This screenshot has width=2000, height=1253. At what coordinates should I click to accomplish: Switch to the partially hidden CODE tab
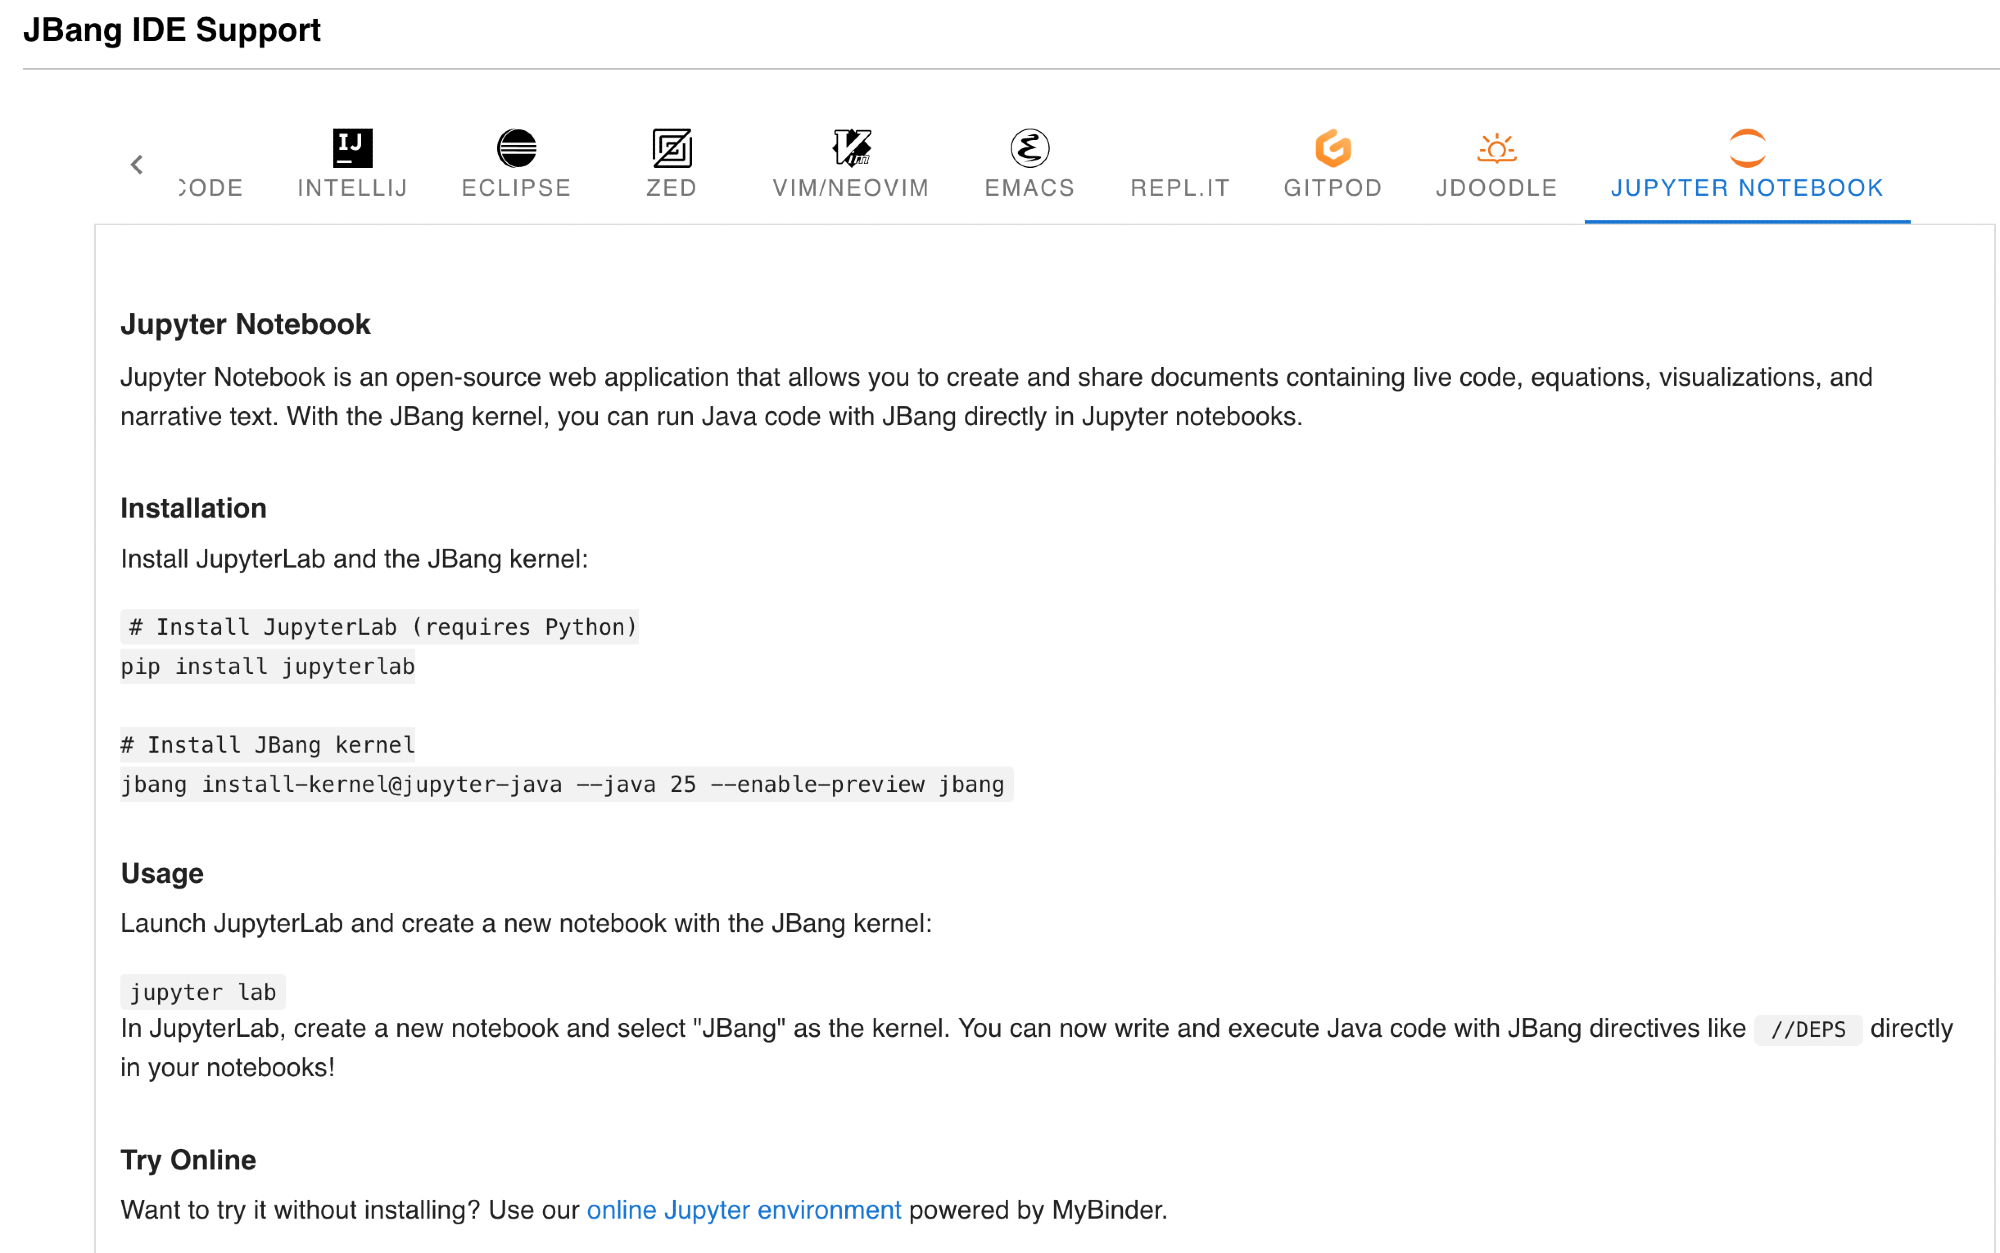click(x=212, y=188)
